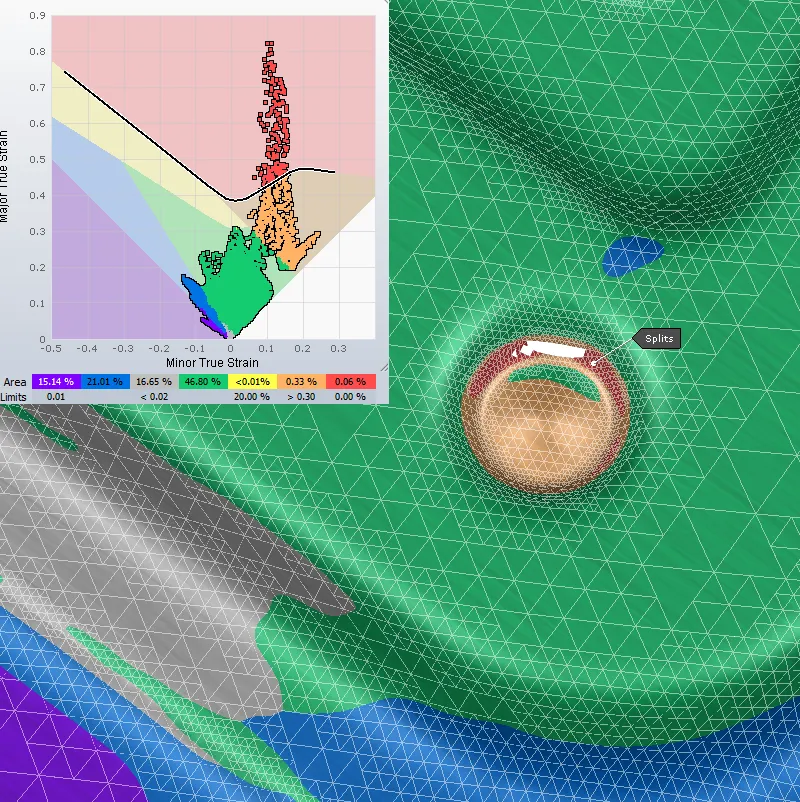Click the Minor True Strain axis label

211,362
